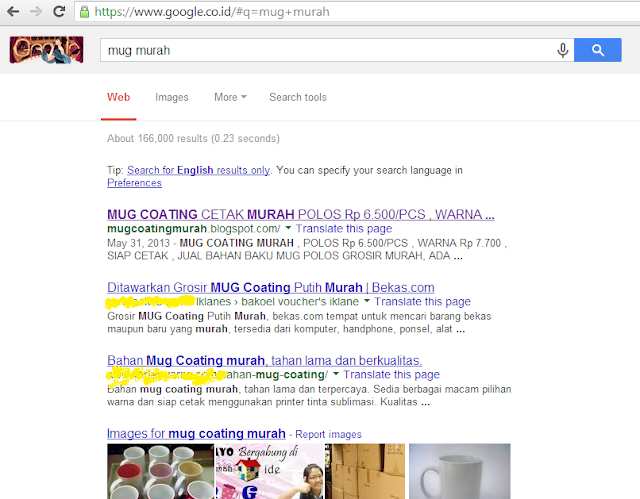The image size is (640, 499).
Task: Expand arrow next to mugcoatingmurah.blogspot.com
Action: click(288, 227)
